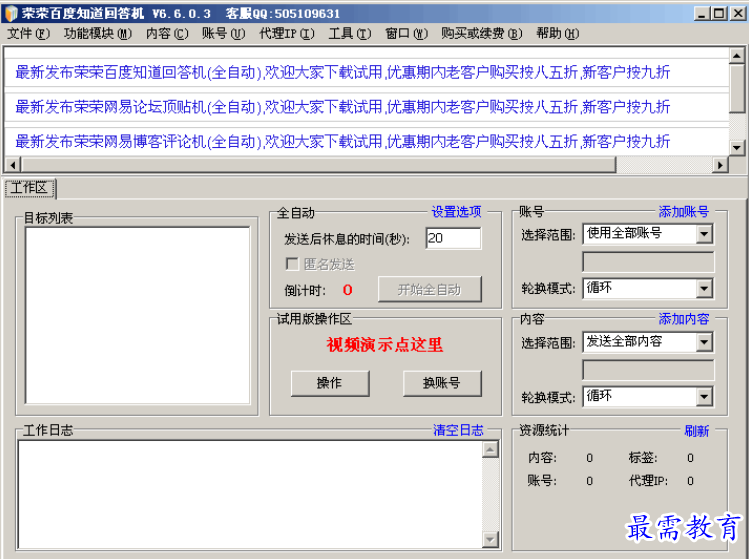Maximize the window
The image size is (749, 559).
tap(719, 13)
